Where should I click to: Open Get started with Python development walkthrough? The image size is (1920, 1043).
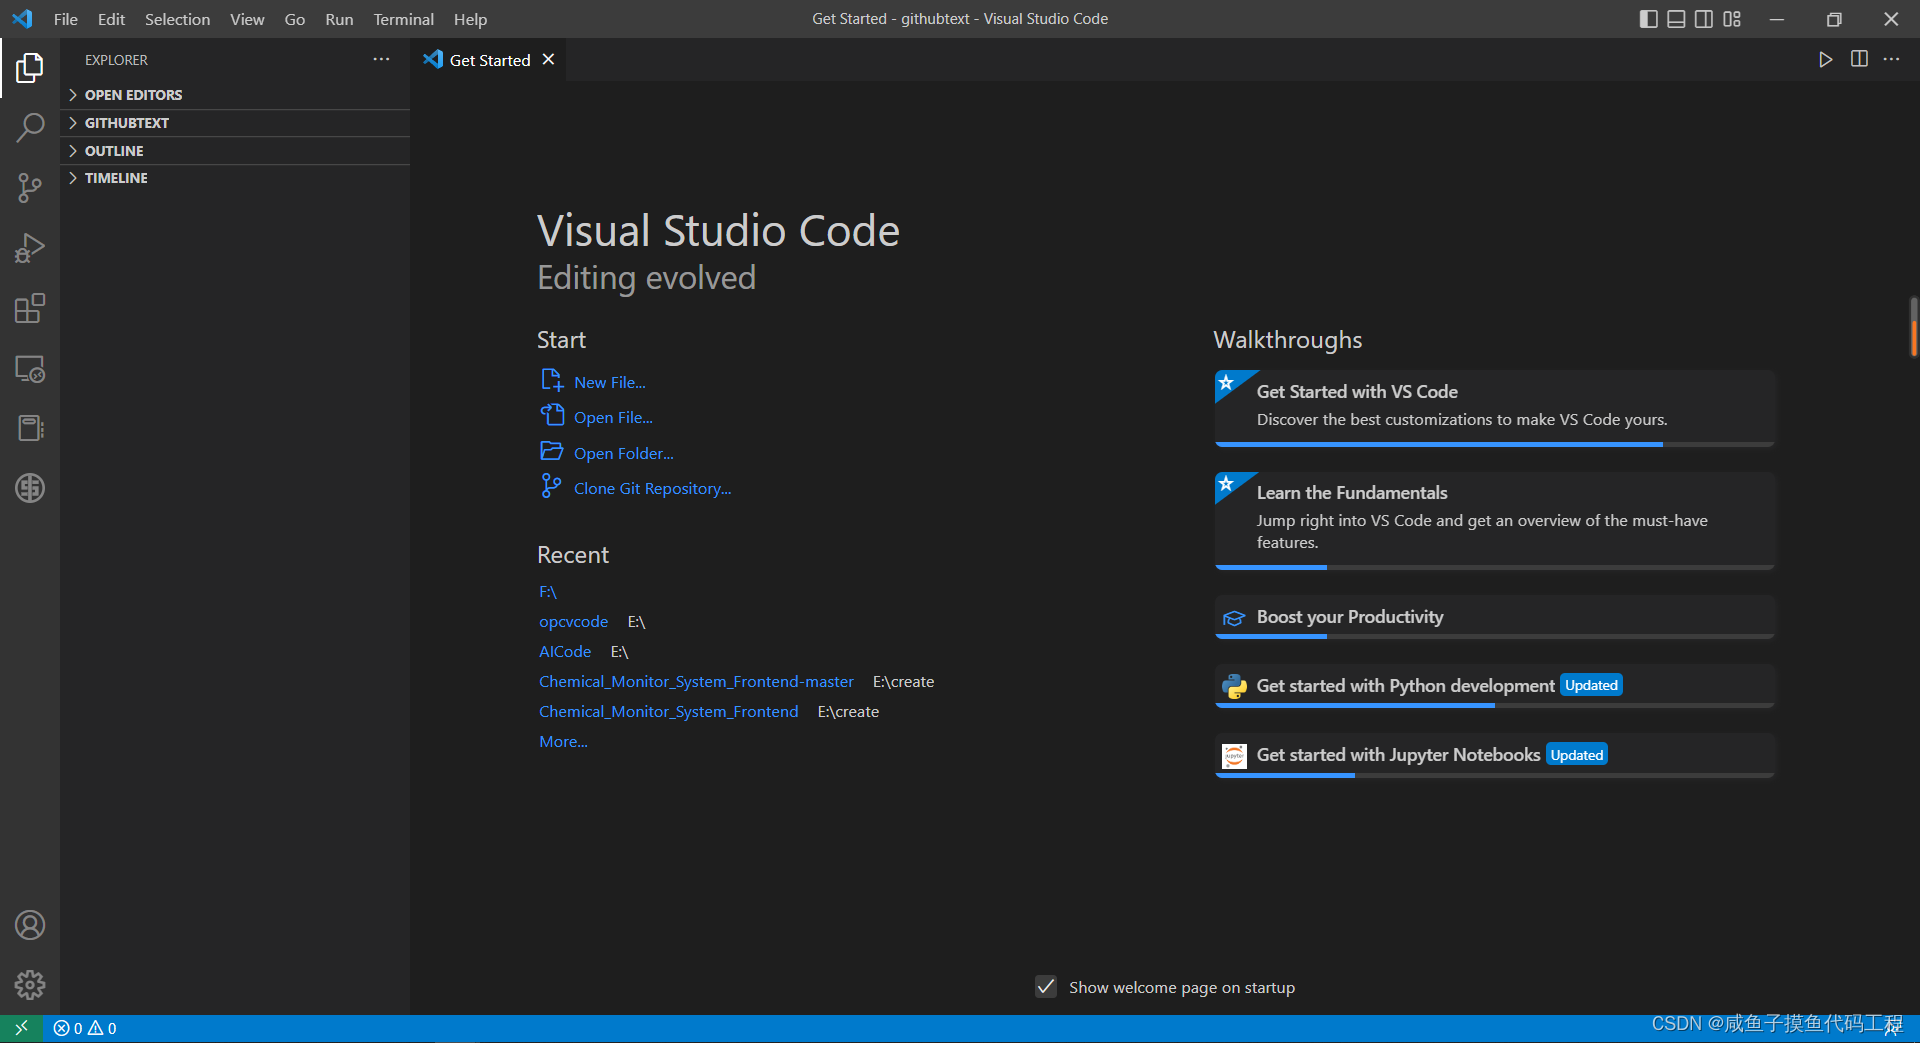pos(1495,686)
